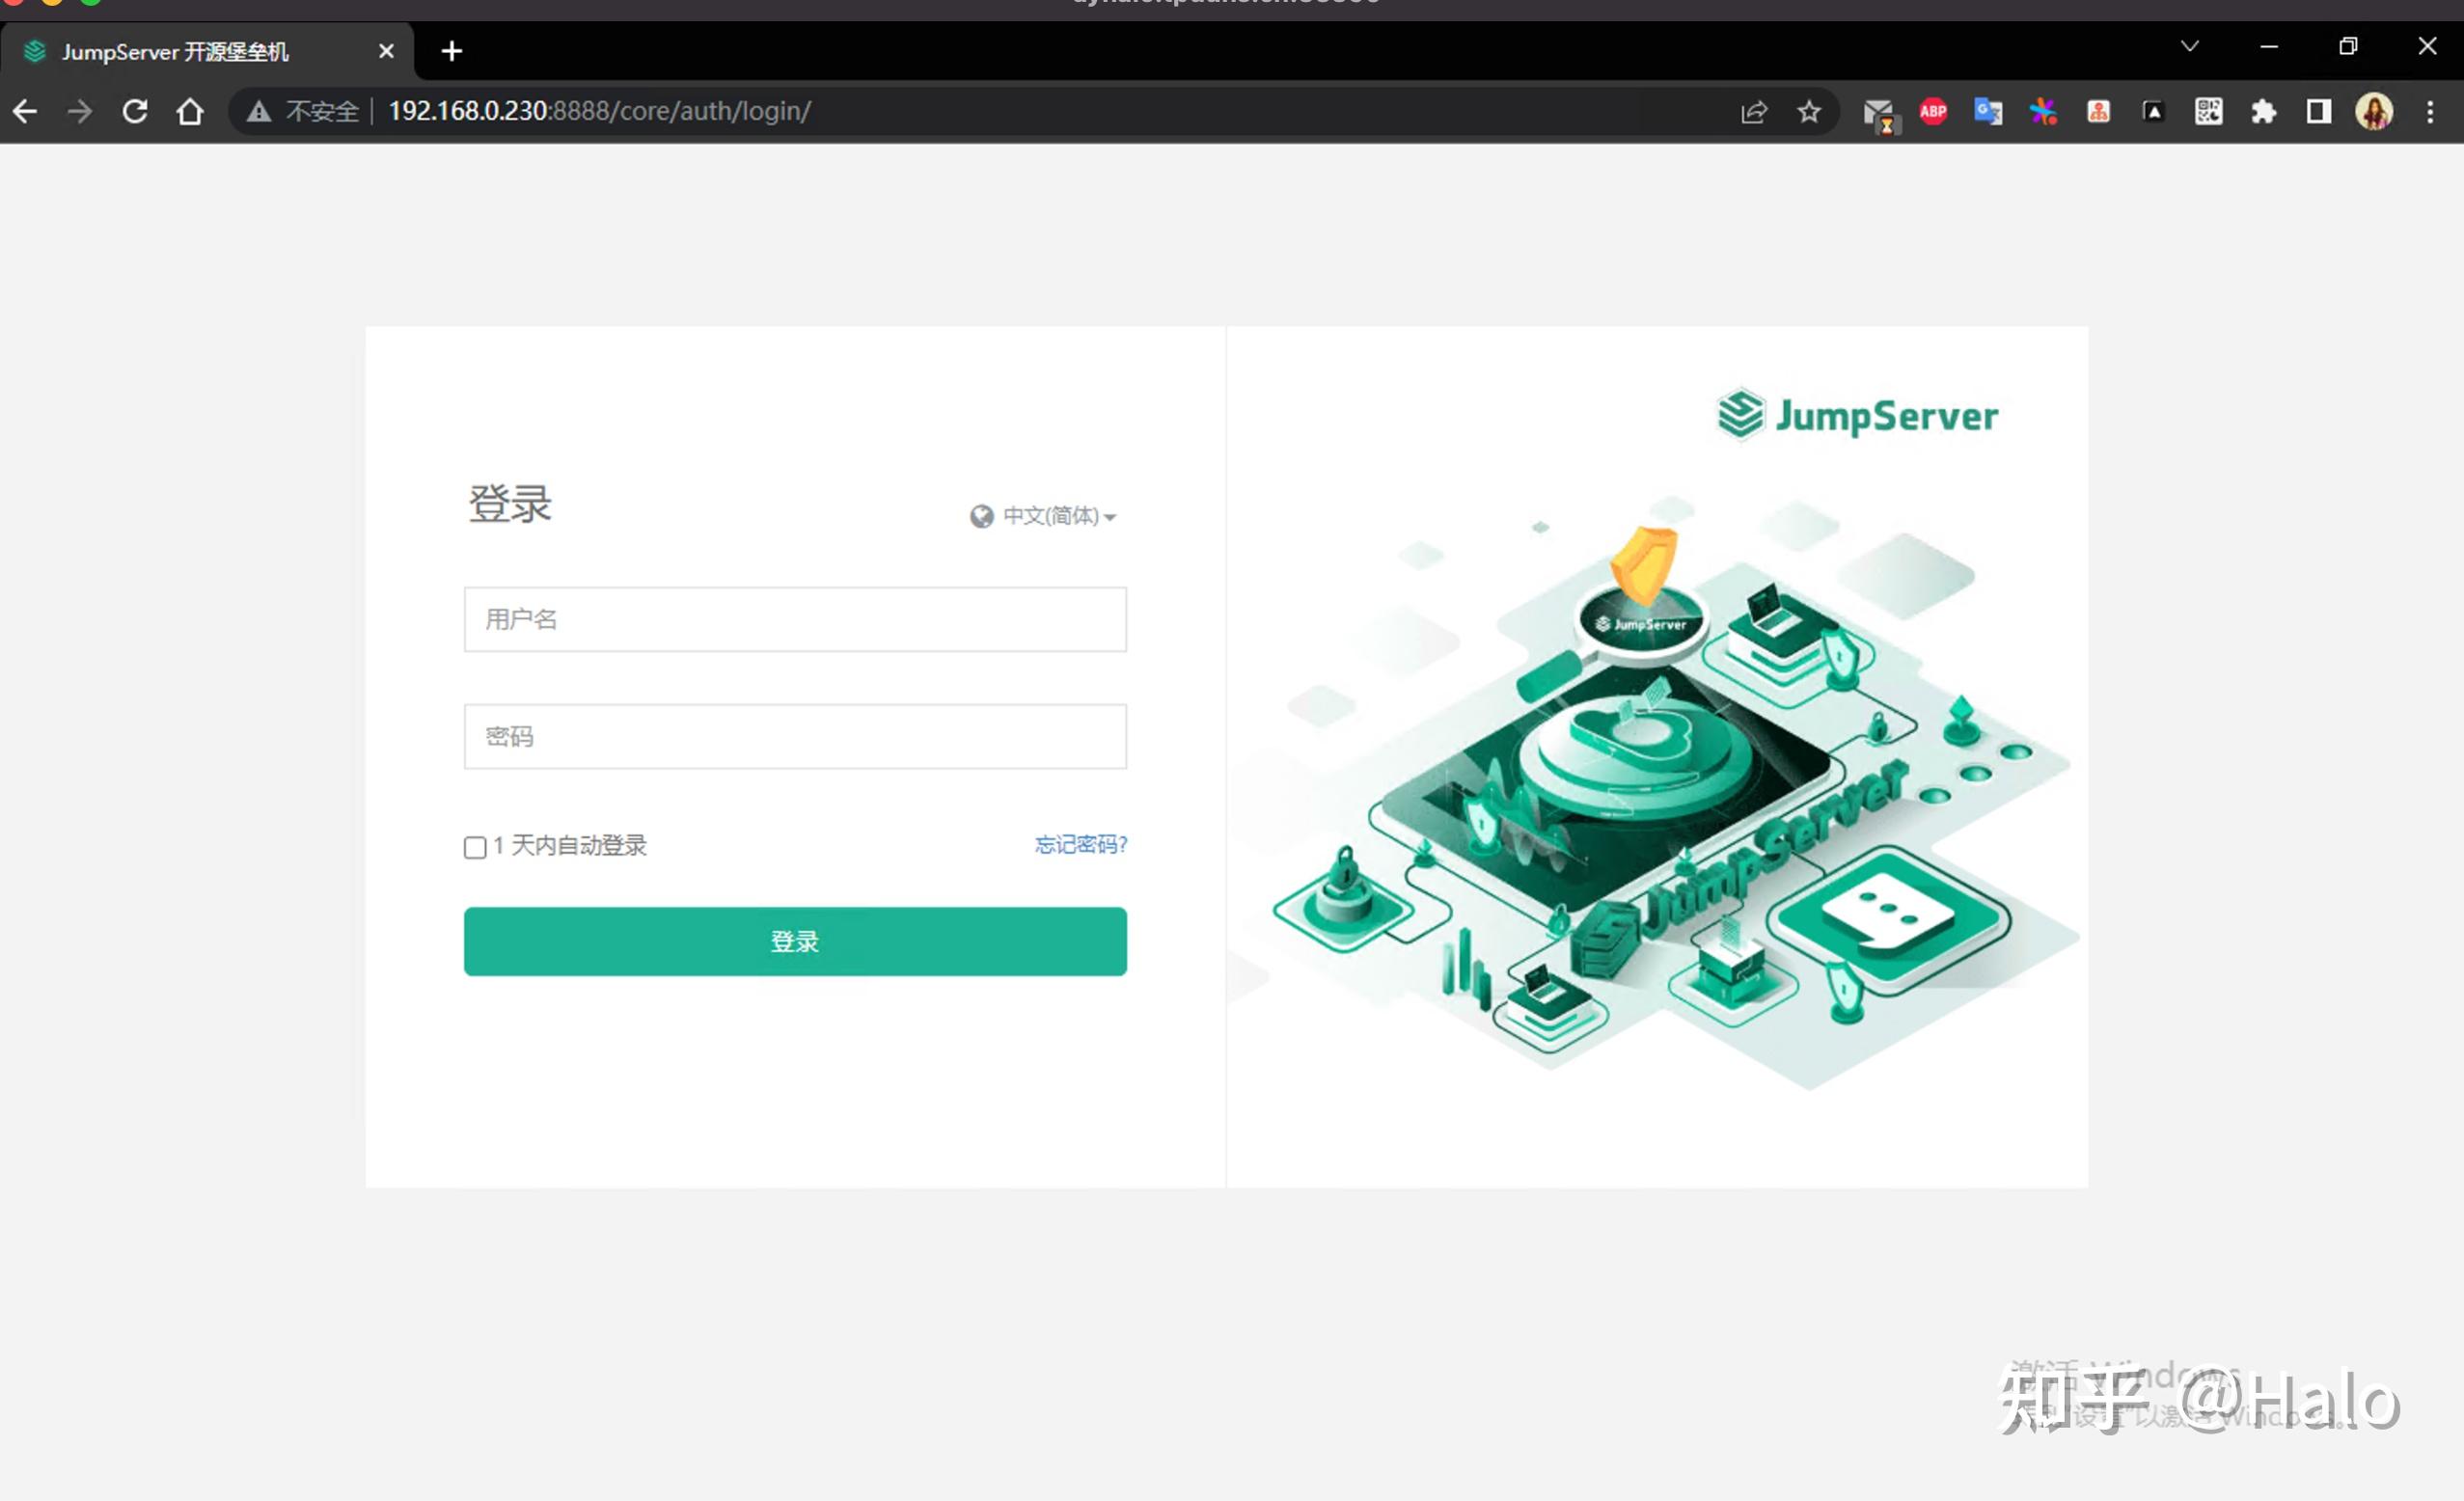The width and height of the screenshot is (2464, 1501).
Task: Click the 登录 login button
Action: coord(794,941)
